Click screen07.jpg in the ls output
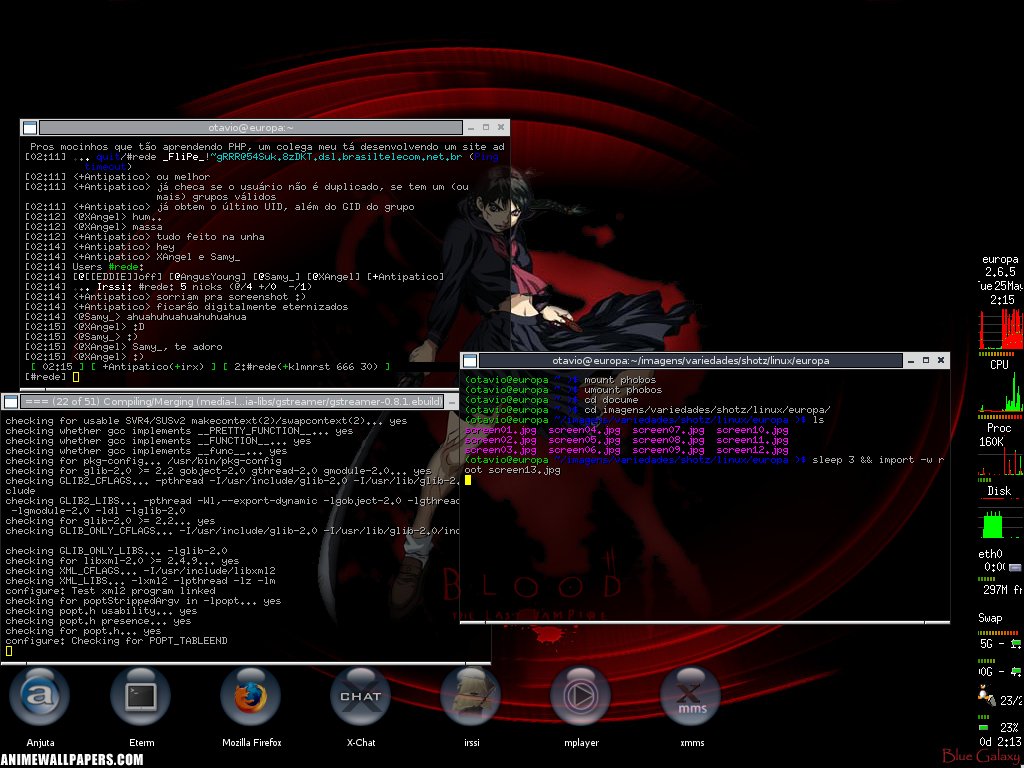 [668, 430]
